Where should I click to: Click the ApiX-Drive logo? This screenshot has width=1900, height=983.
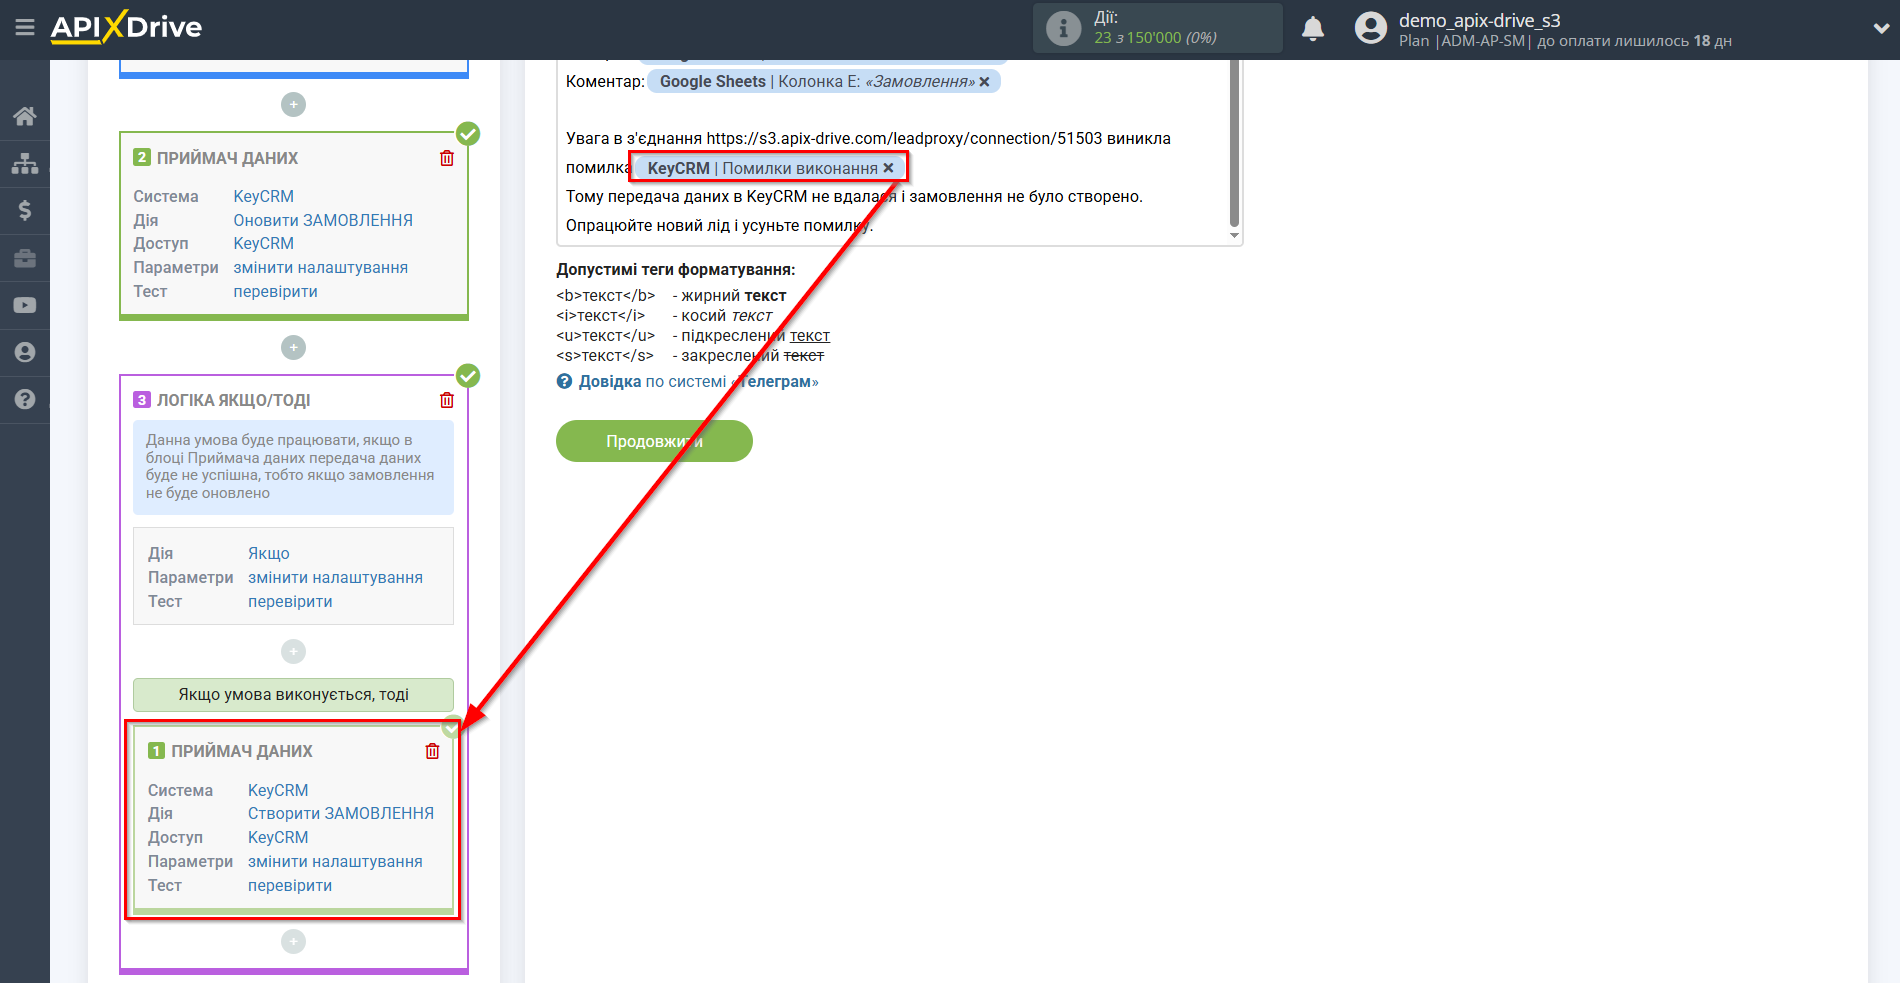(126, 27)
